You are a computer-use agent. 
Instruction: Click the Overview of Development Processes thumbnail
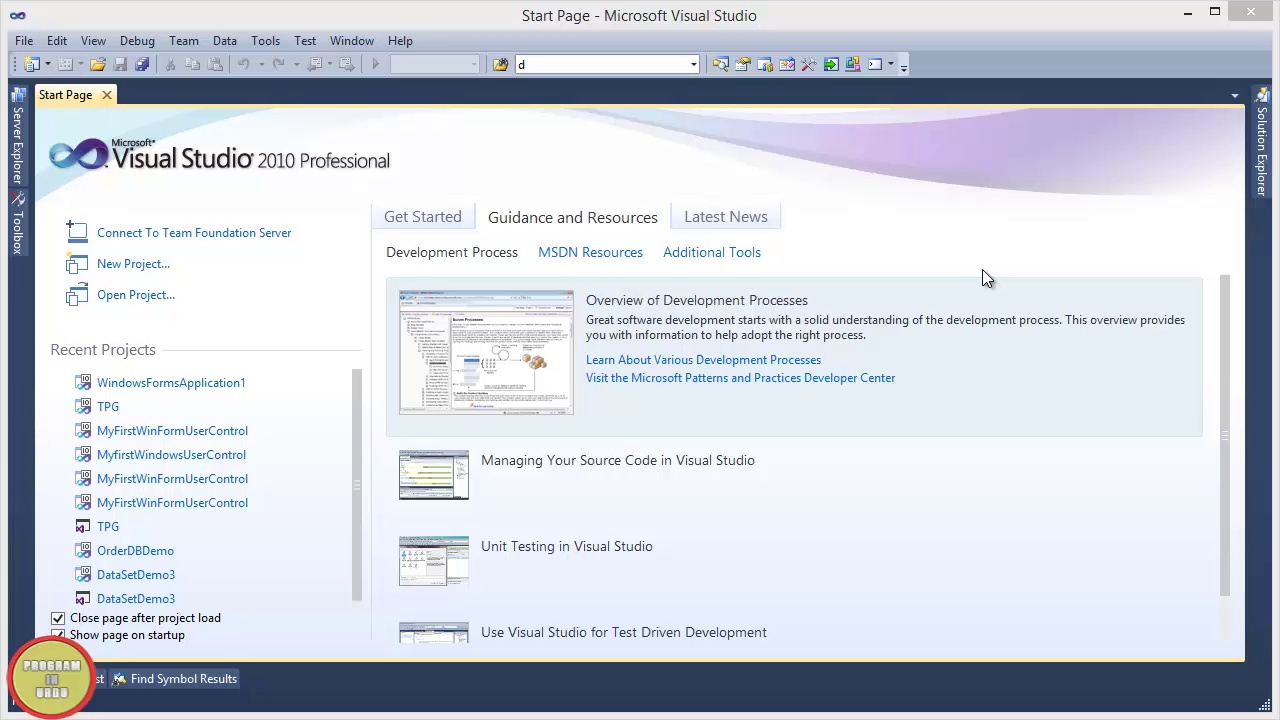486,352
